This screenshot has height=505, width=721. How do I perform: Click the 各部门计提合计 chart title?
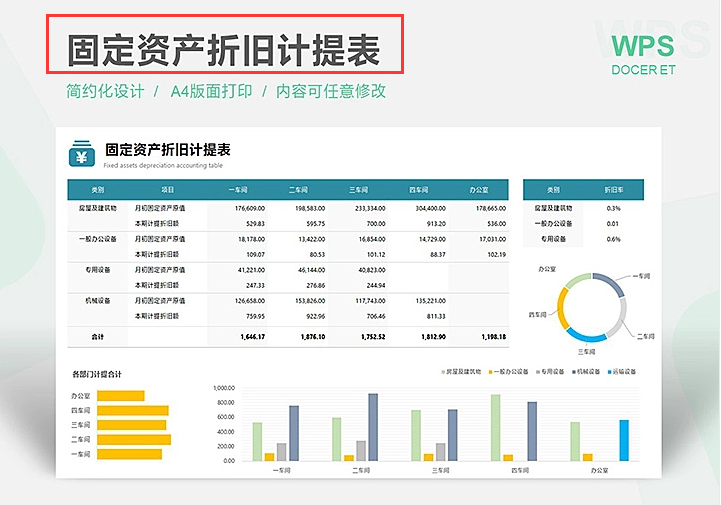pyautogui.click(x=97, y=374)
